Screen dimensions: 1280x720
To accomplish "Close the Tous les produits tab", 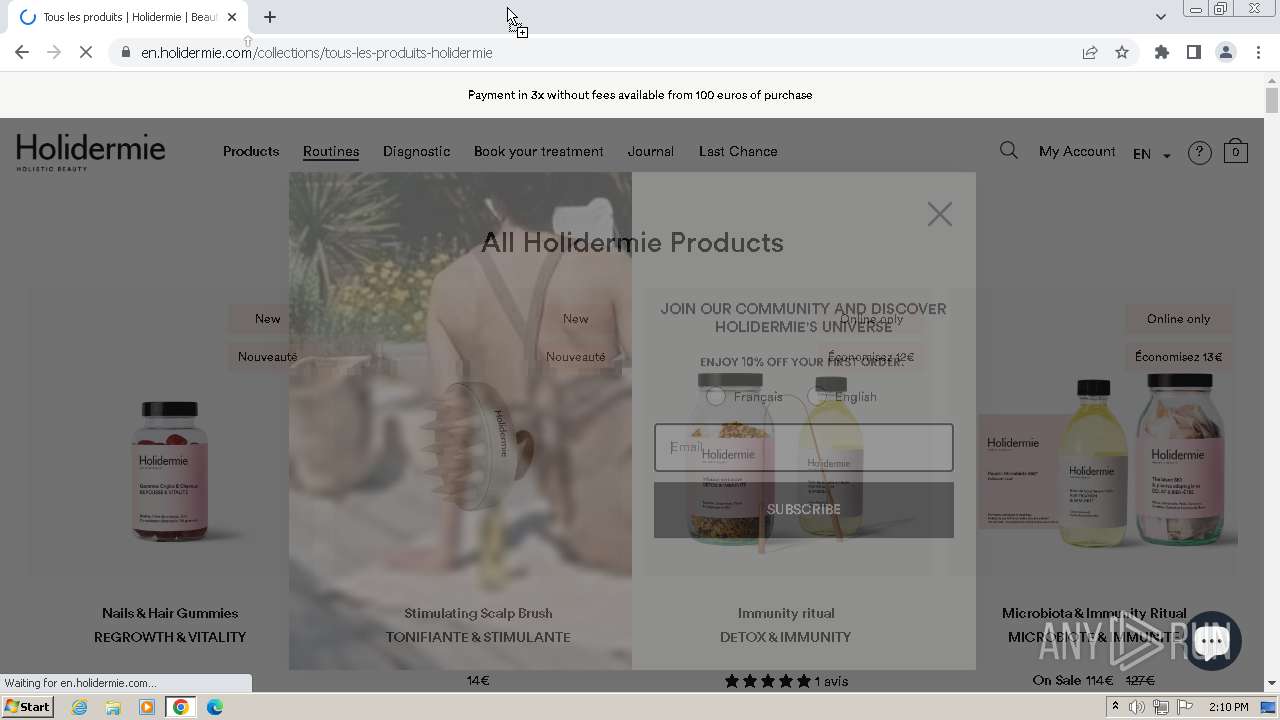I will click(x=232, y=17).
